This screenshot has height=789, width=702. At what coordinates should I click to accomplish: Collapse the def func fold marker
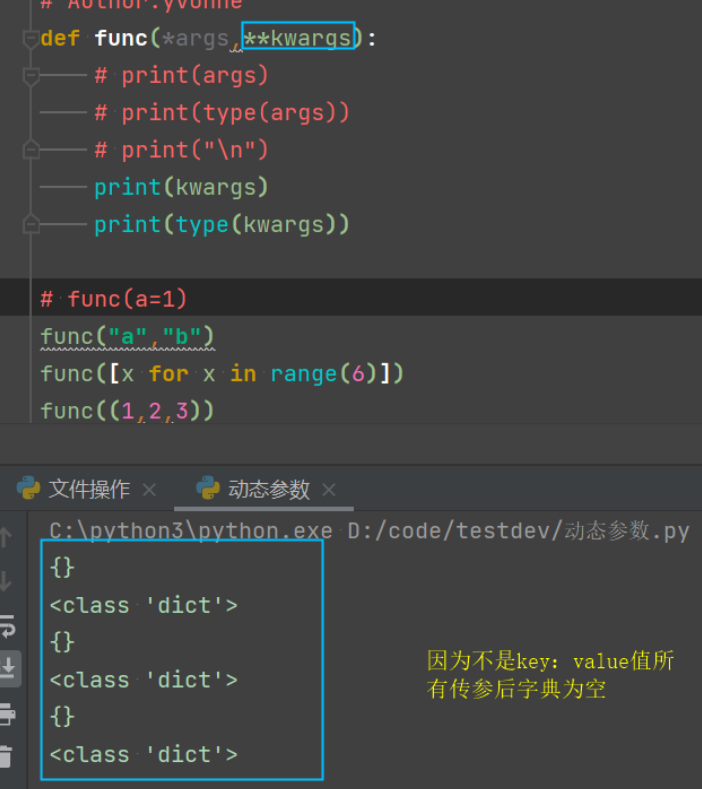point(31,39)
